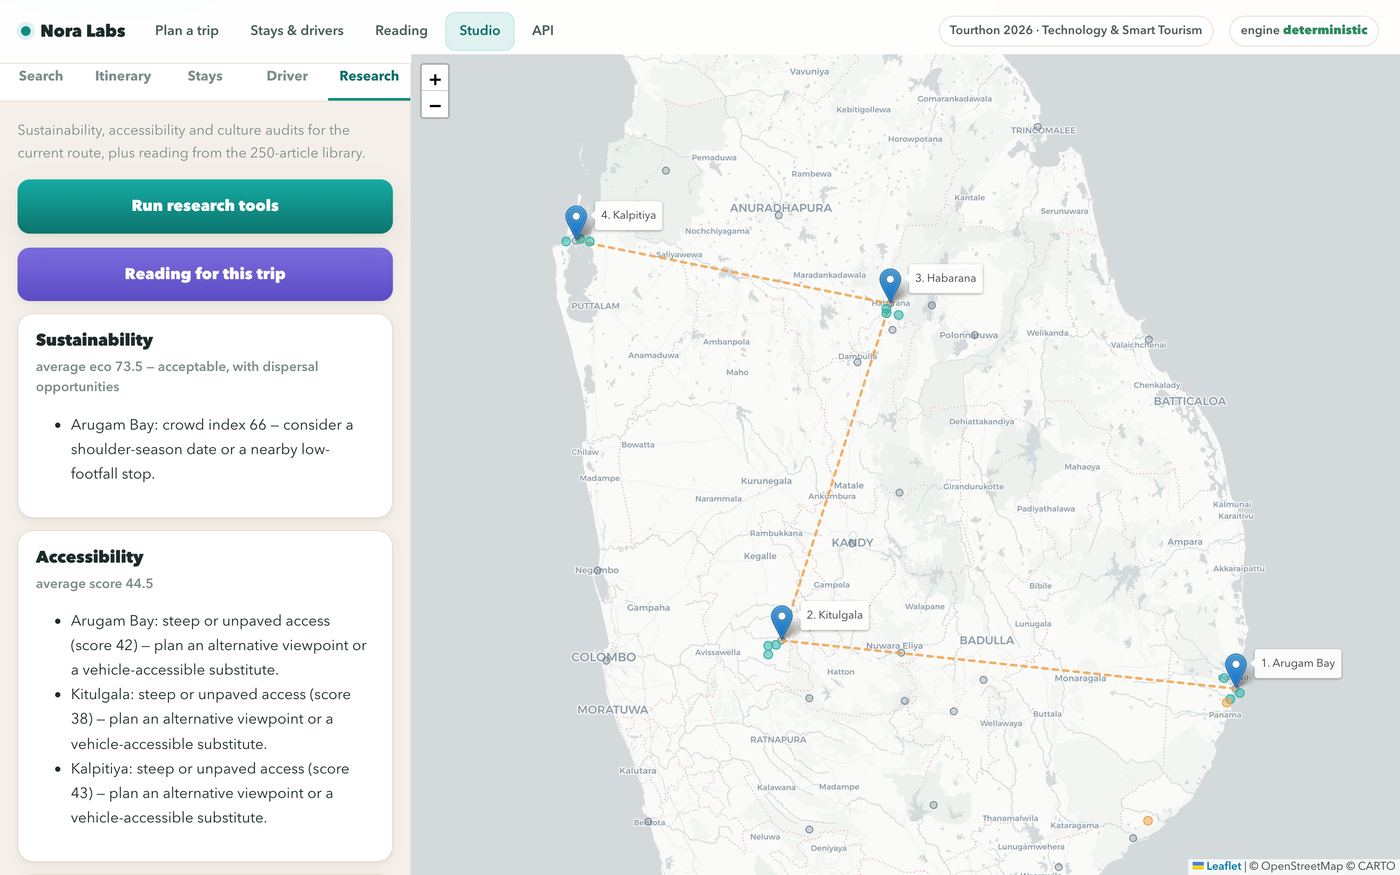Click the Tourthon 2026 badge
1400x875 pixels.
tap(1076, 31)
